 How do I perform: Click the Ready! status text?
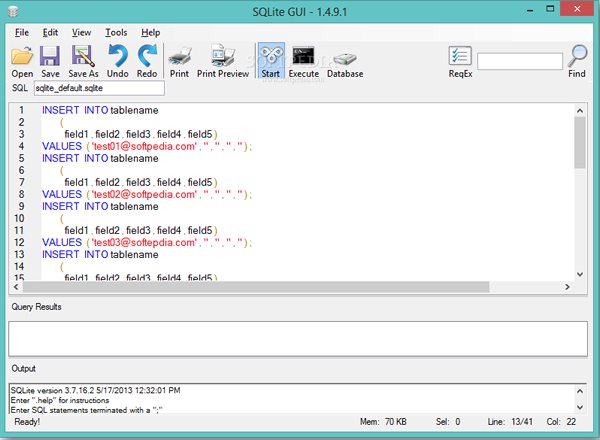tap(27, 422)
